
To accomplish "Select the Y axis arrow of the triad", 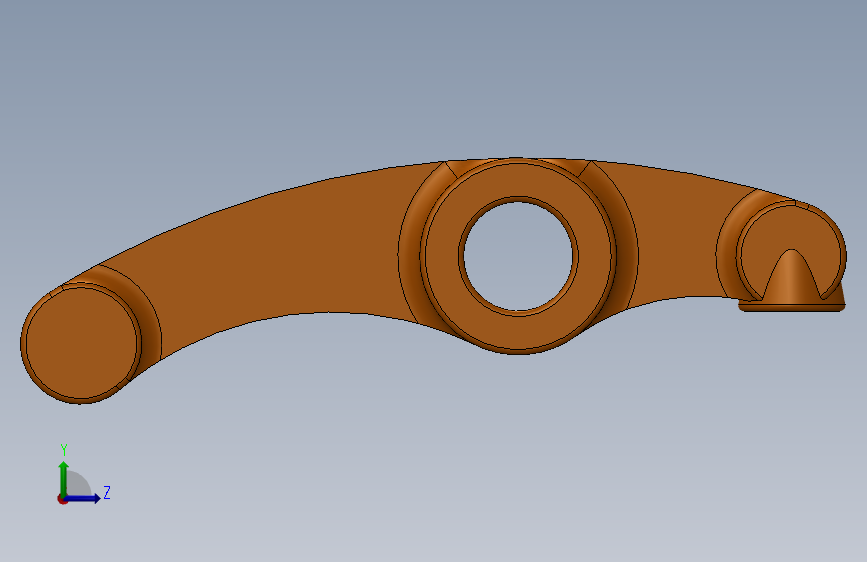I will click(64, 479).
